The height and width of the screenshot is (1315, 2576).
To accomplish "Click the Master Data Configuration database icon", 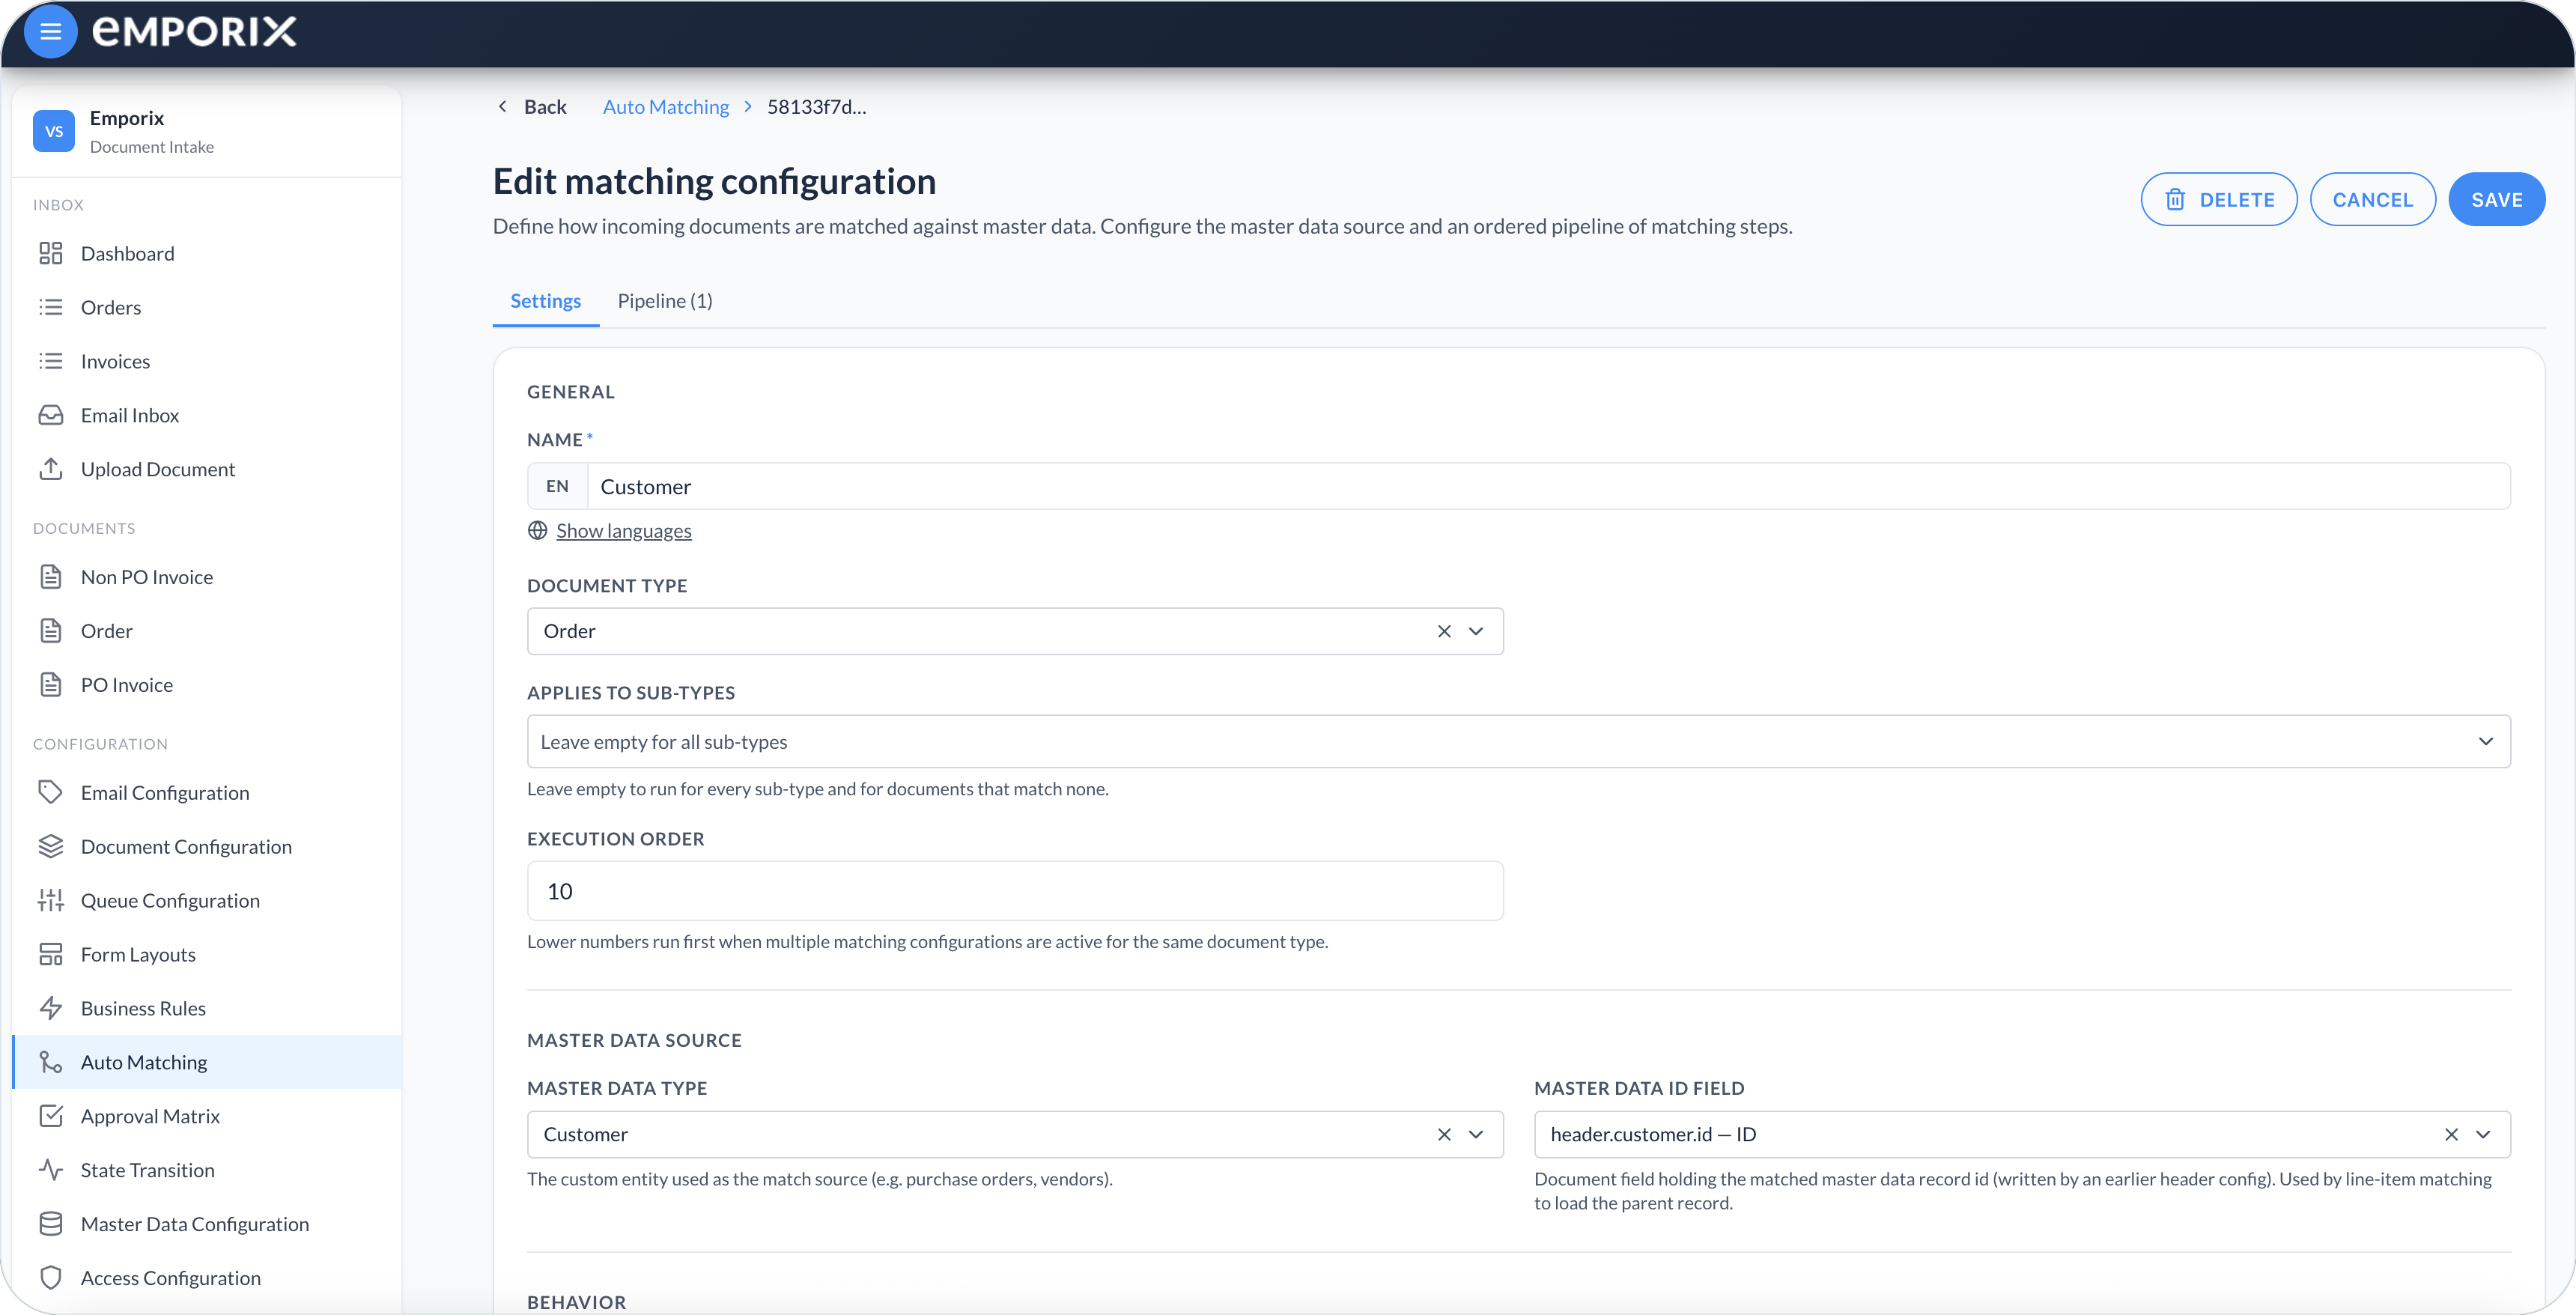I will [x=51, y=1225].
